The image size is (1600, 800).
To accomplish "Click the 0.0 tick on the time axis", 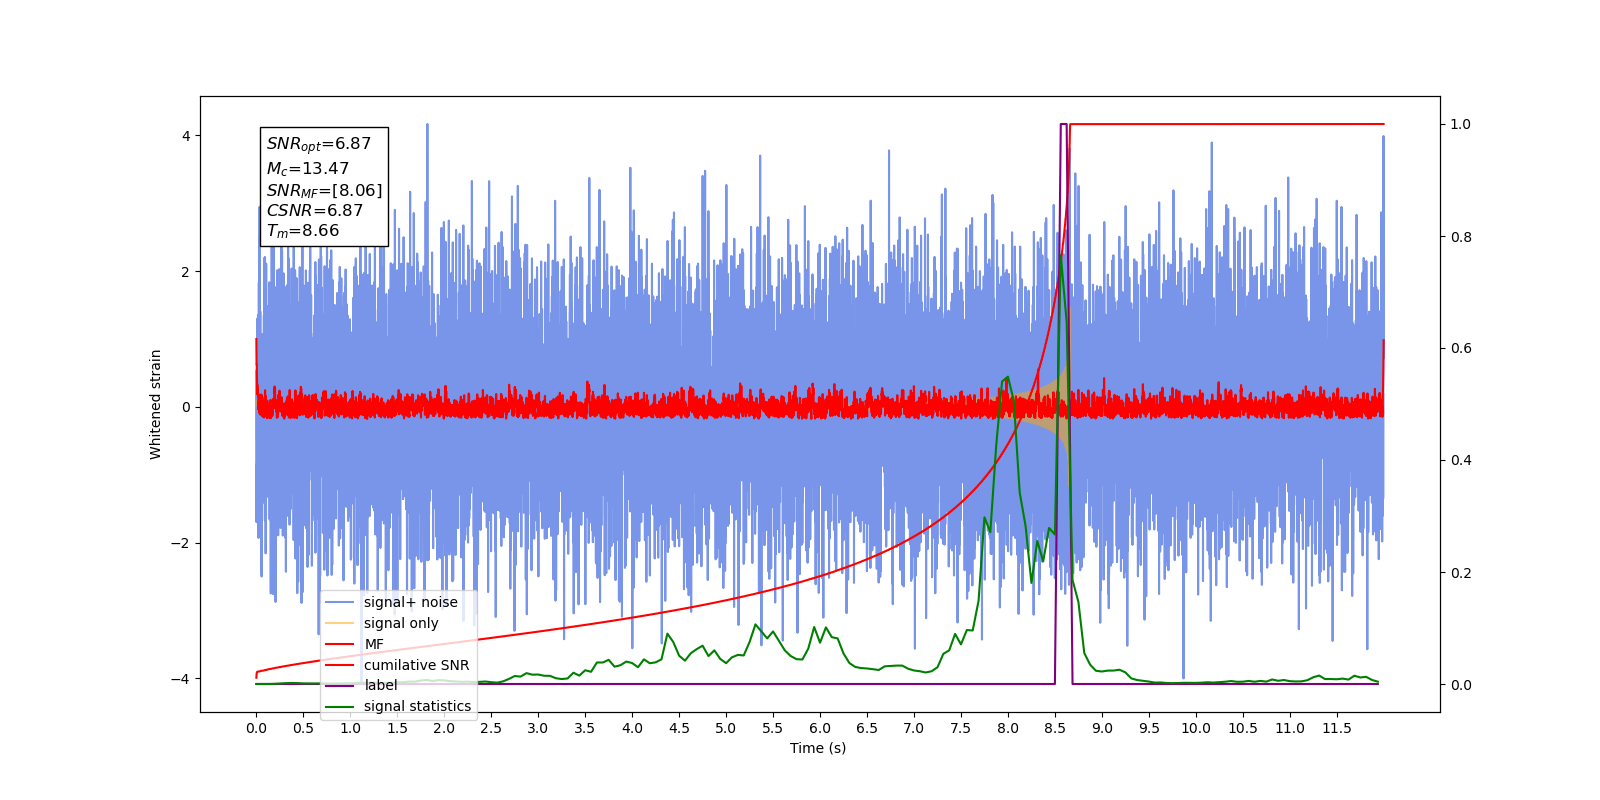I will (x=256, y=728).
